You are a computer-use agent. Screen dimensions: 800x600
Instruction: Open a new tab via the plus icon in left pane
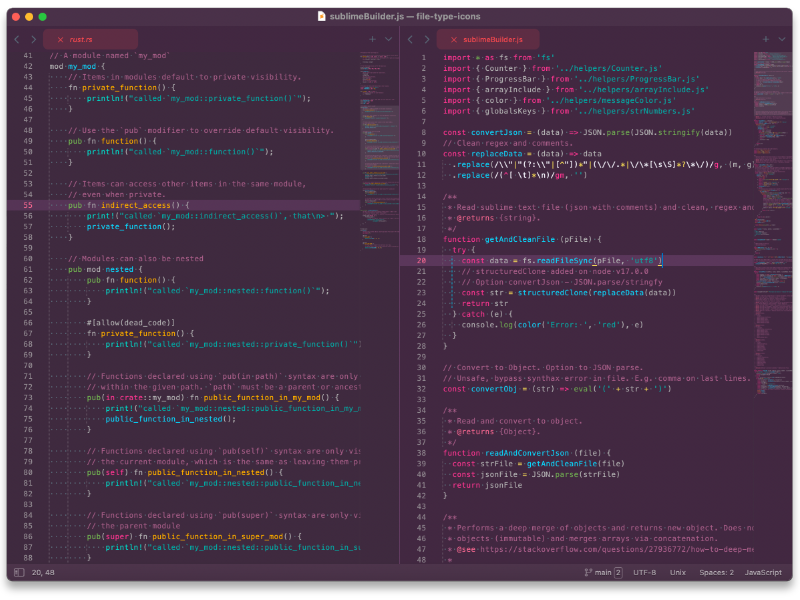[x=373, y=39]
